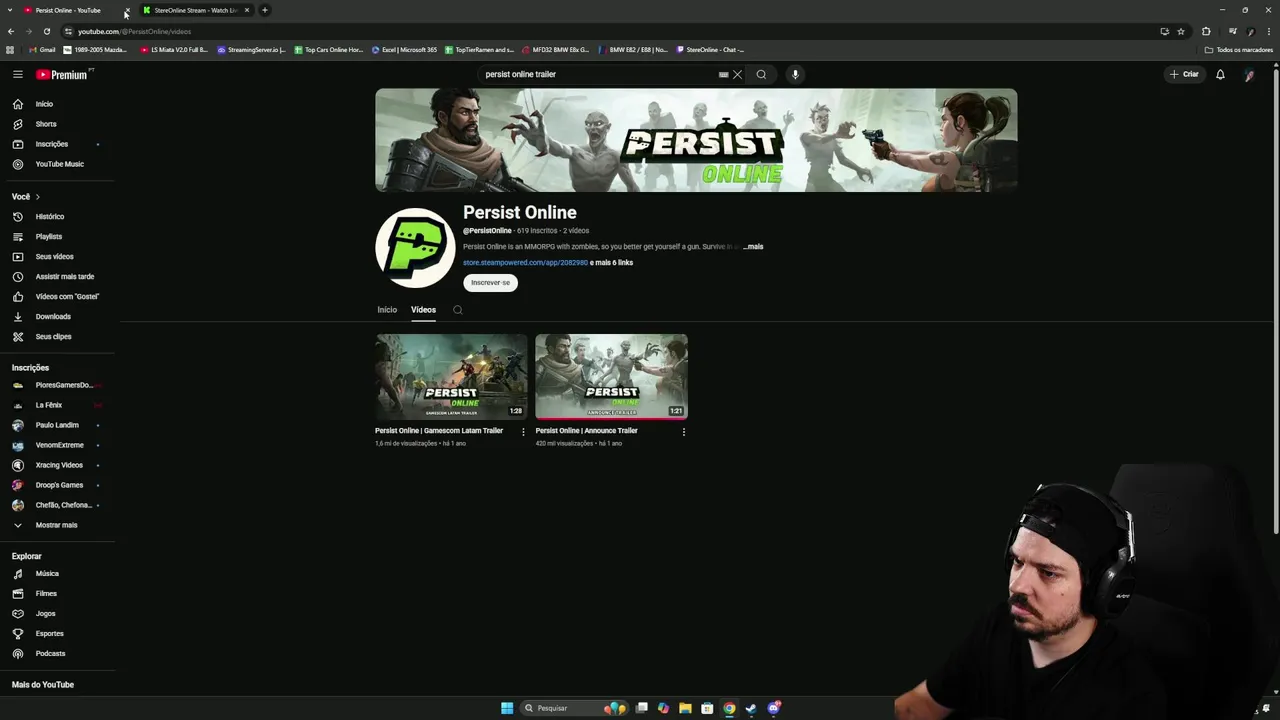Open Discord from the taskbar
The image size is (1280, 720).
click(773, 708)
